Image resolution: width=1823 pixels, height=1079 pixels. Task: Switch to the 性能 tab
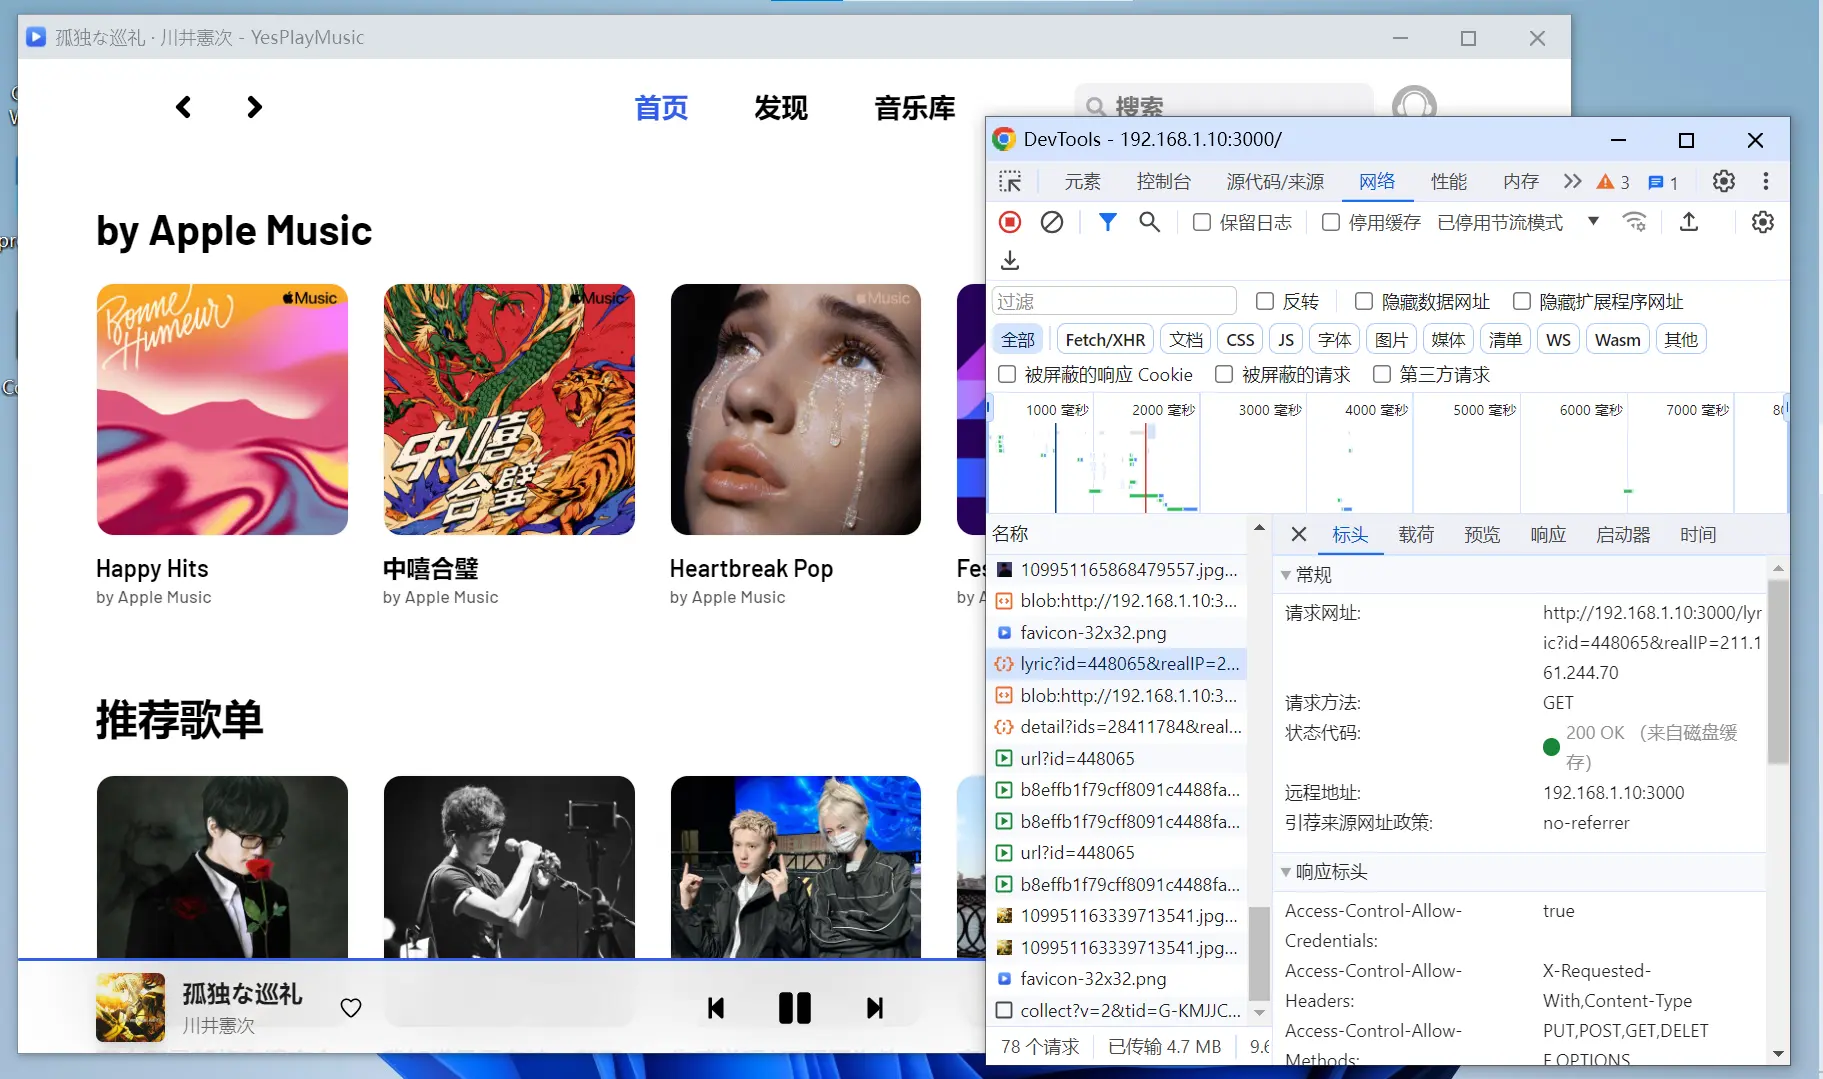point(1449,181)
